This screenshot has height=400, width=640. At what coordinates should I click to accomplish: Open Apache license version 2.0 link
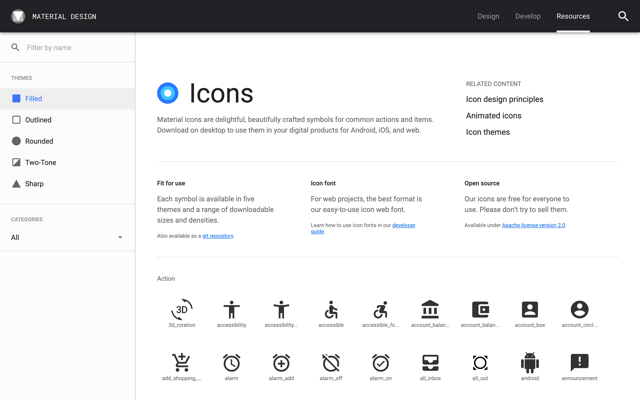coord(533,225)
